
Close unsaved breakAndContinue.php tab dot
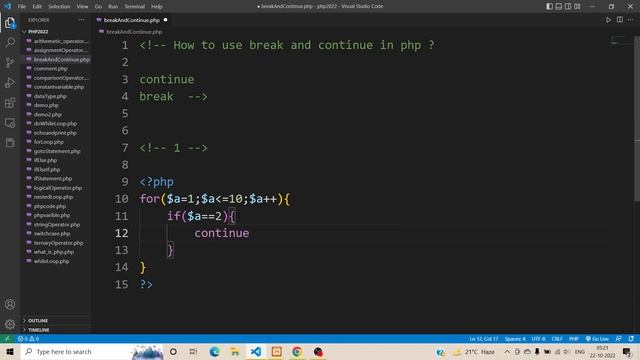pyautogui.click(x=165, y=20)
